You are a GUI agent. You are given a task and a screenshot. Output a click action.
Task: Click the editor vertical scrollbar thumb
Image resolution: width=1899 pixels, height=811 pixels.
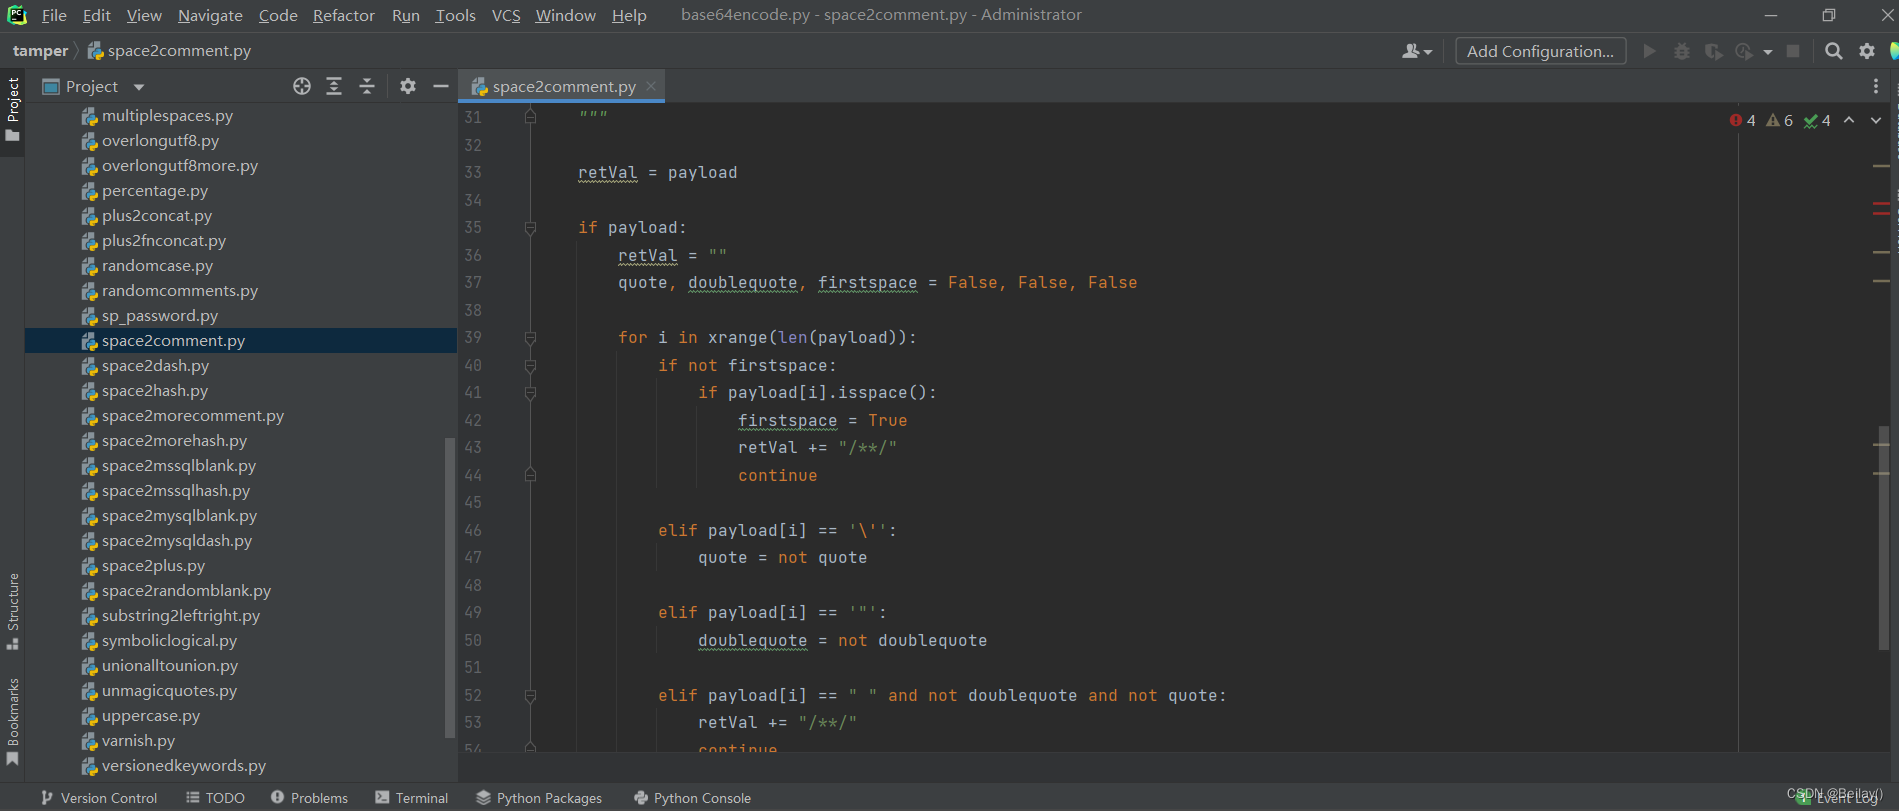pyautogui.click(x=1883, y=537)
